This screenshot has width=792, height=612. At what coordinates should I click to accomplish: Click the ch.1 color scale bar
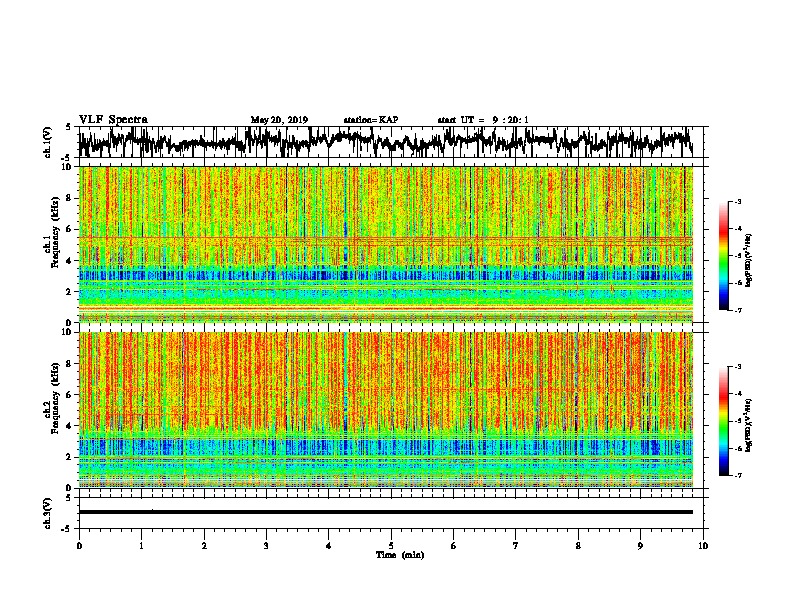tap(723, 256)
